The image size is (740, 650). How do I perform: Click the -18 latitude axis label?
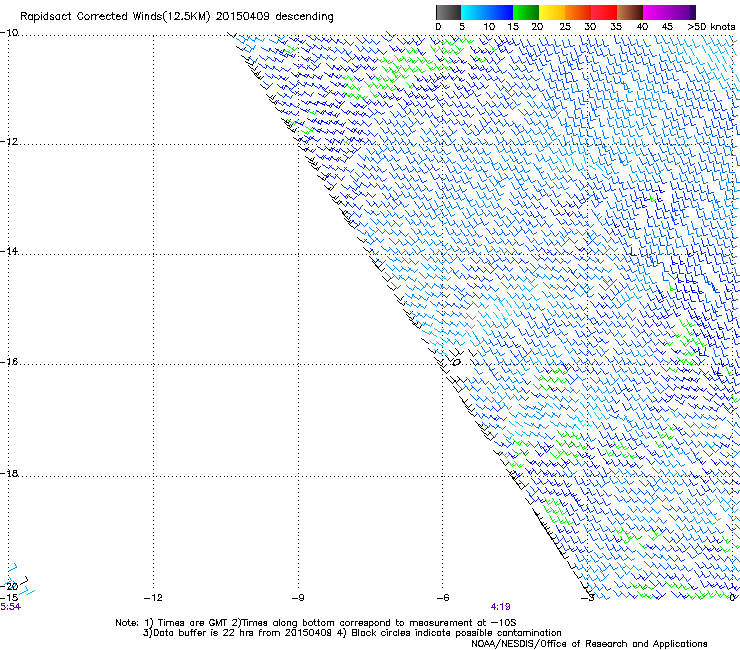click(9, 473)
